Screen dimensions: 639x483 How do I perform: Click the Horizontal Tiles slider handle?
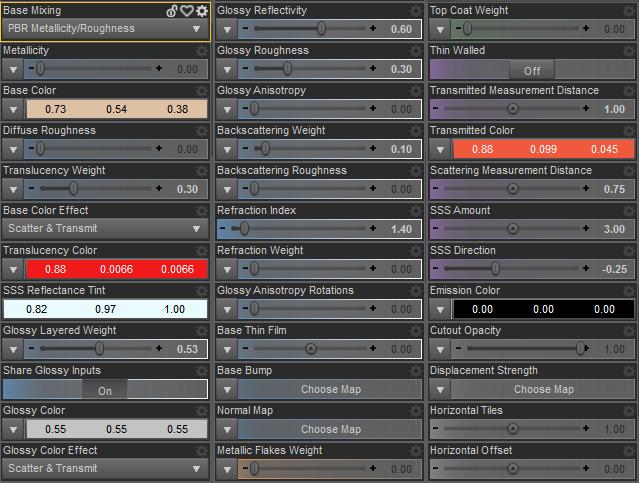click(513, 428)
